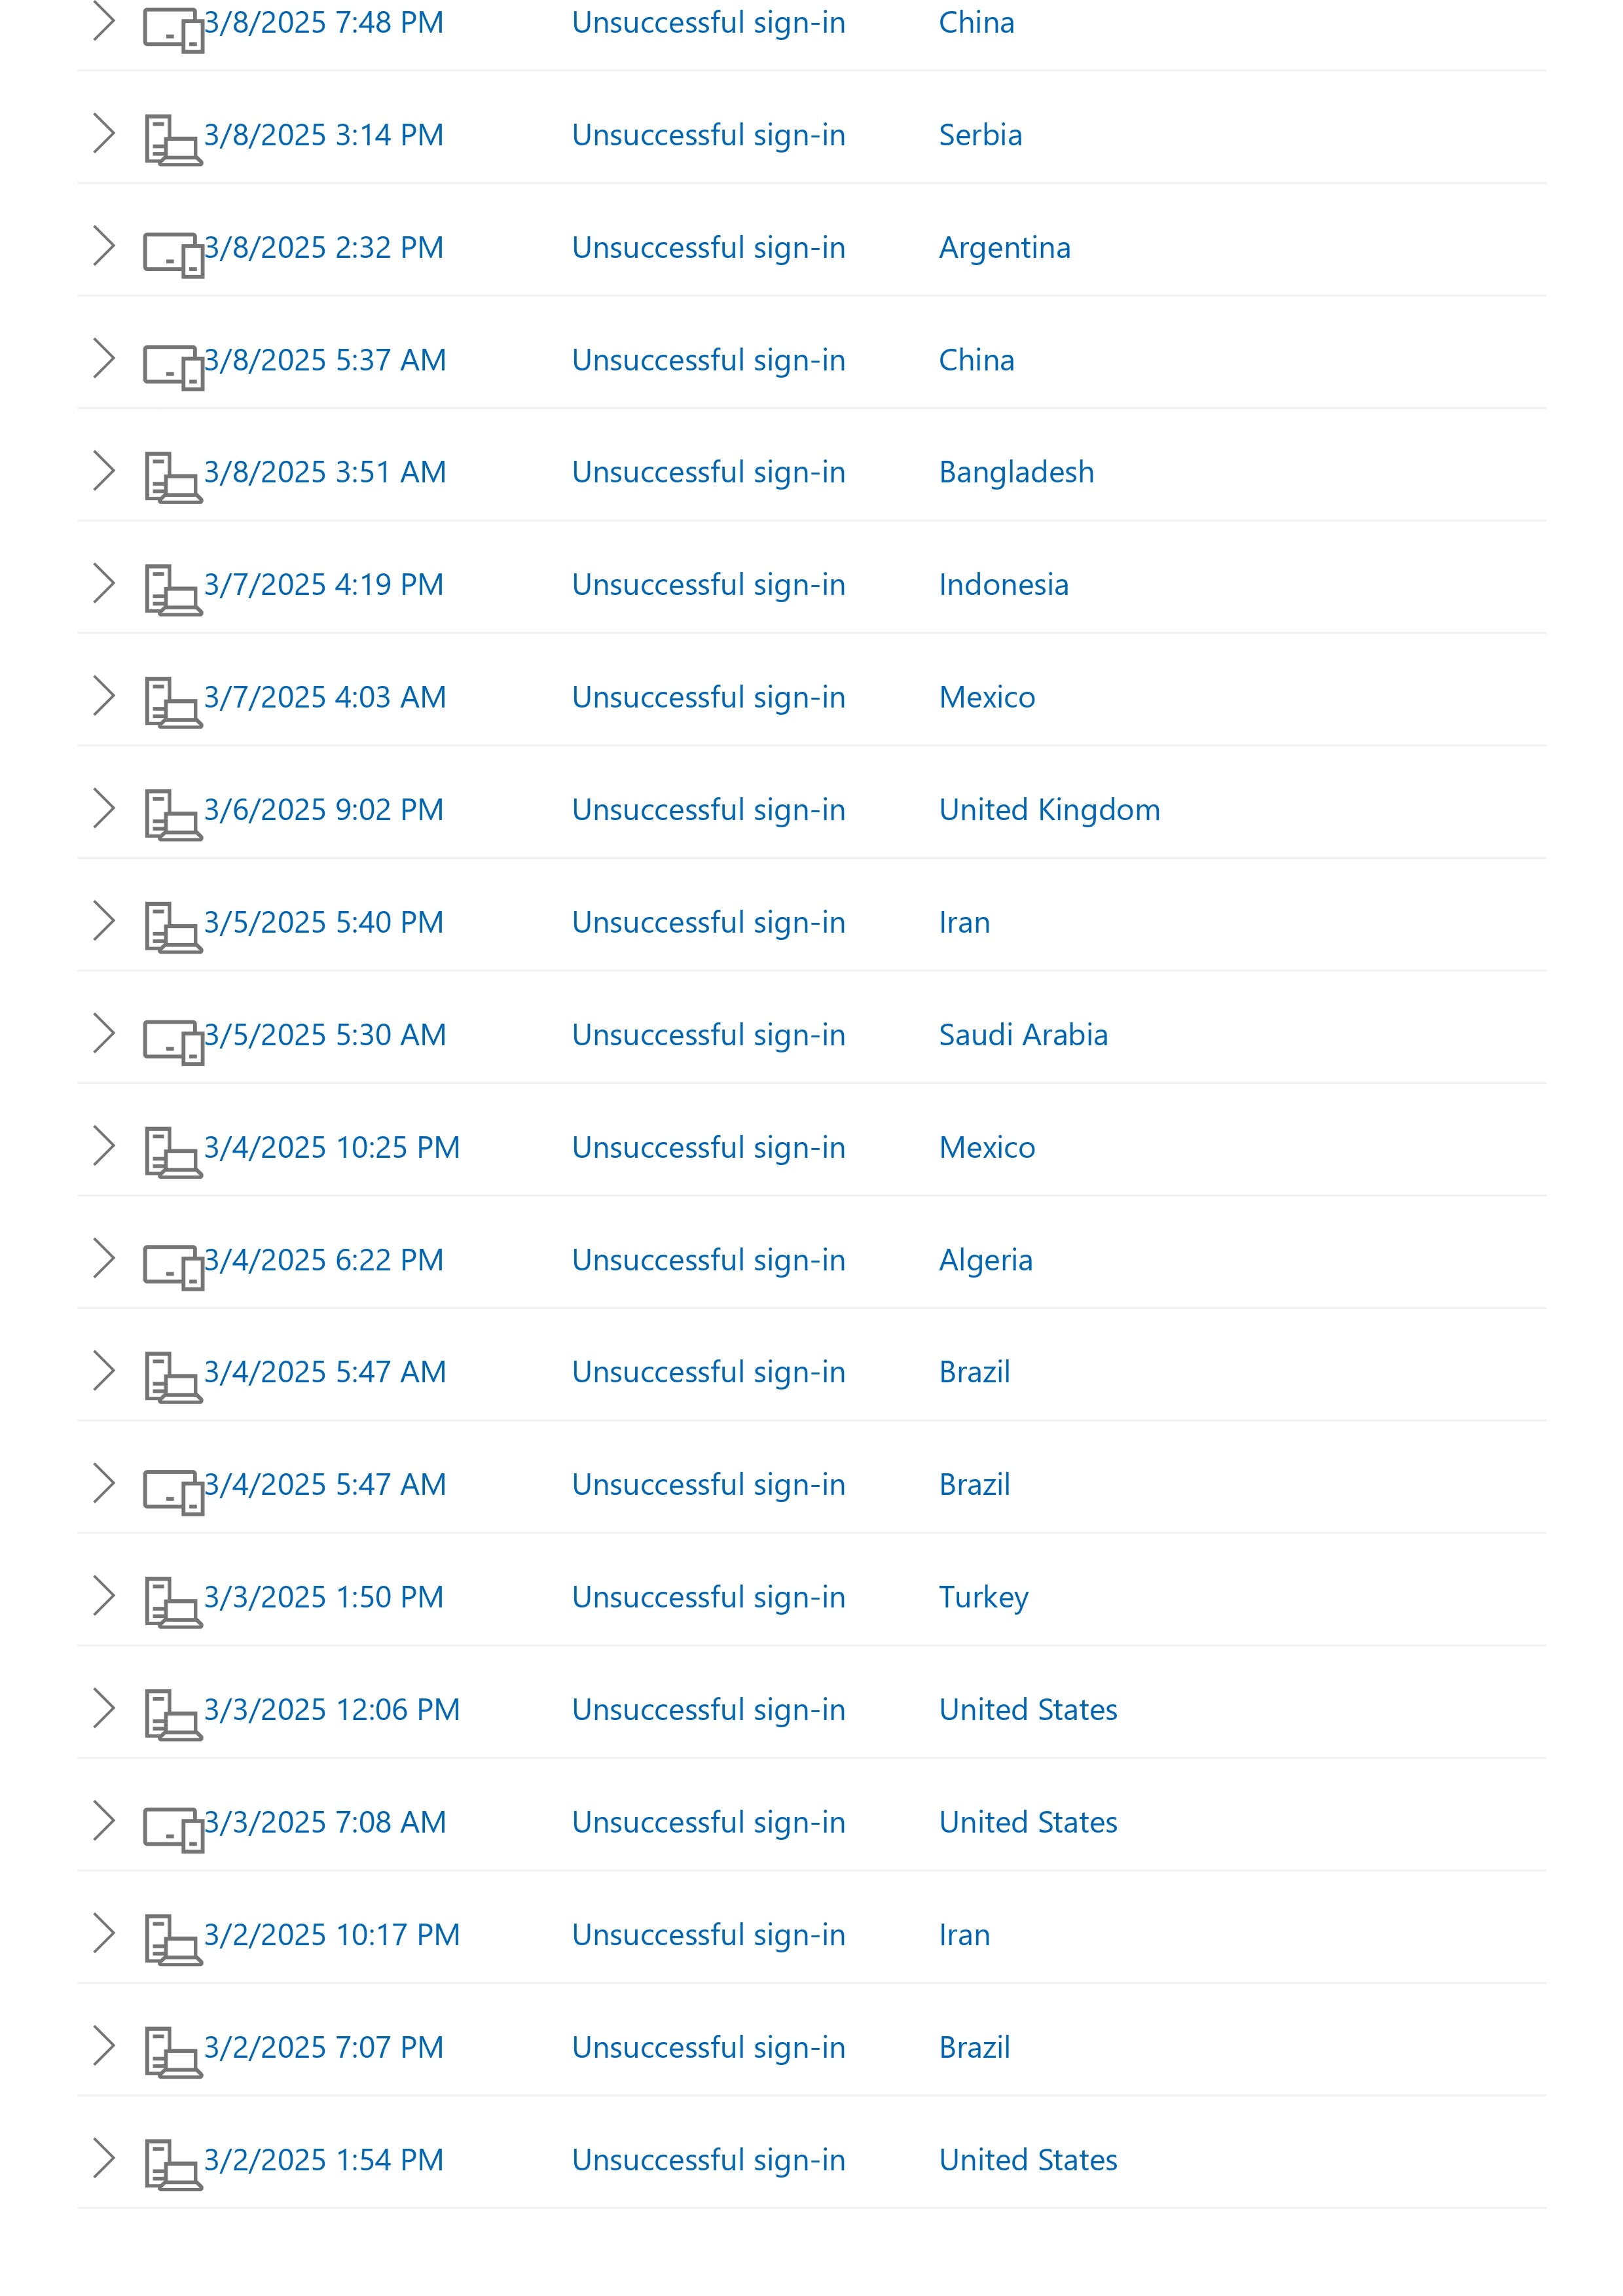The height and width of the screenshot is (2296, 1623).
Task: Expand the 3/7/2025 4:03 AM Mexico entry
Action: [x=103, y=696]
